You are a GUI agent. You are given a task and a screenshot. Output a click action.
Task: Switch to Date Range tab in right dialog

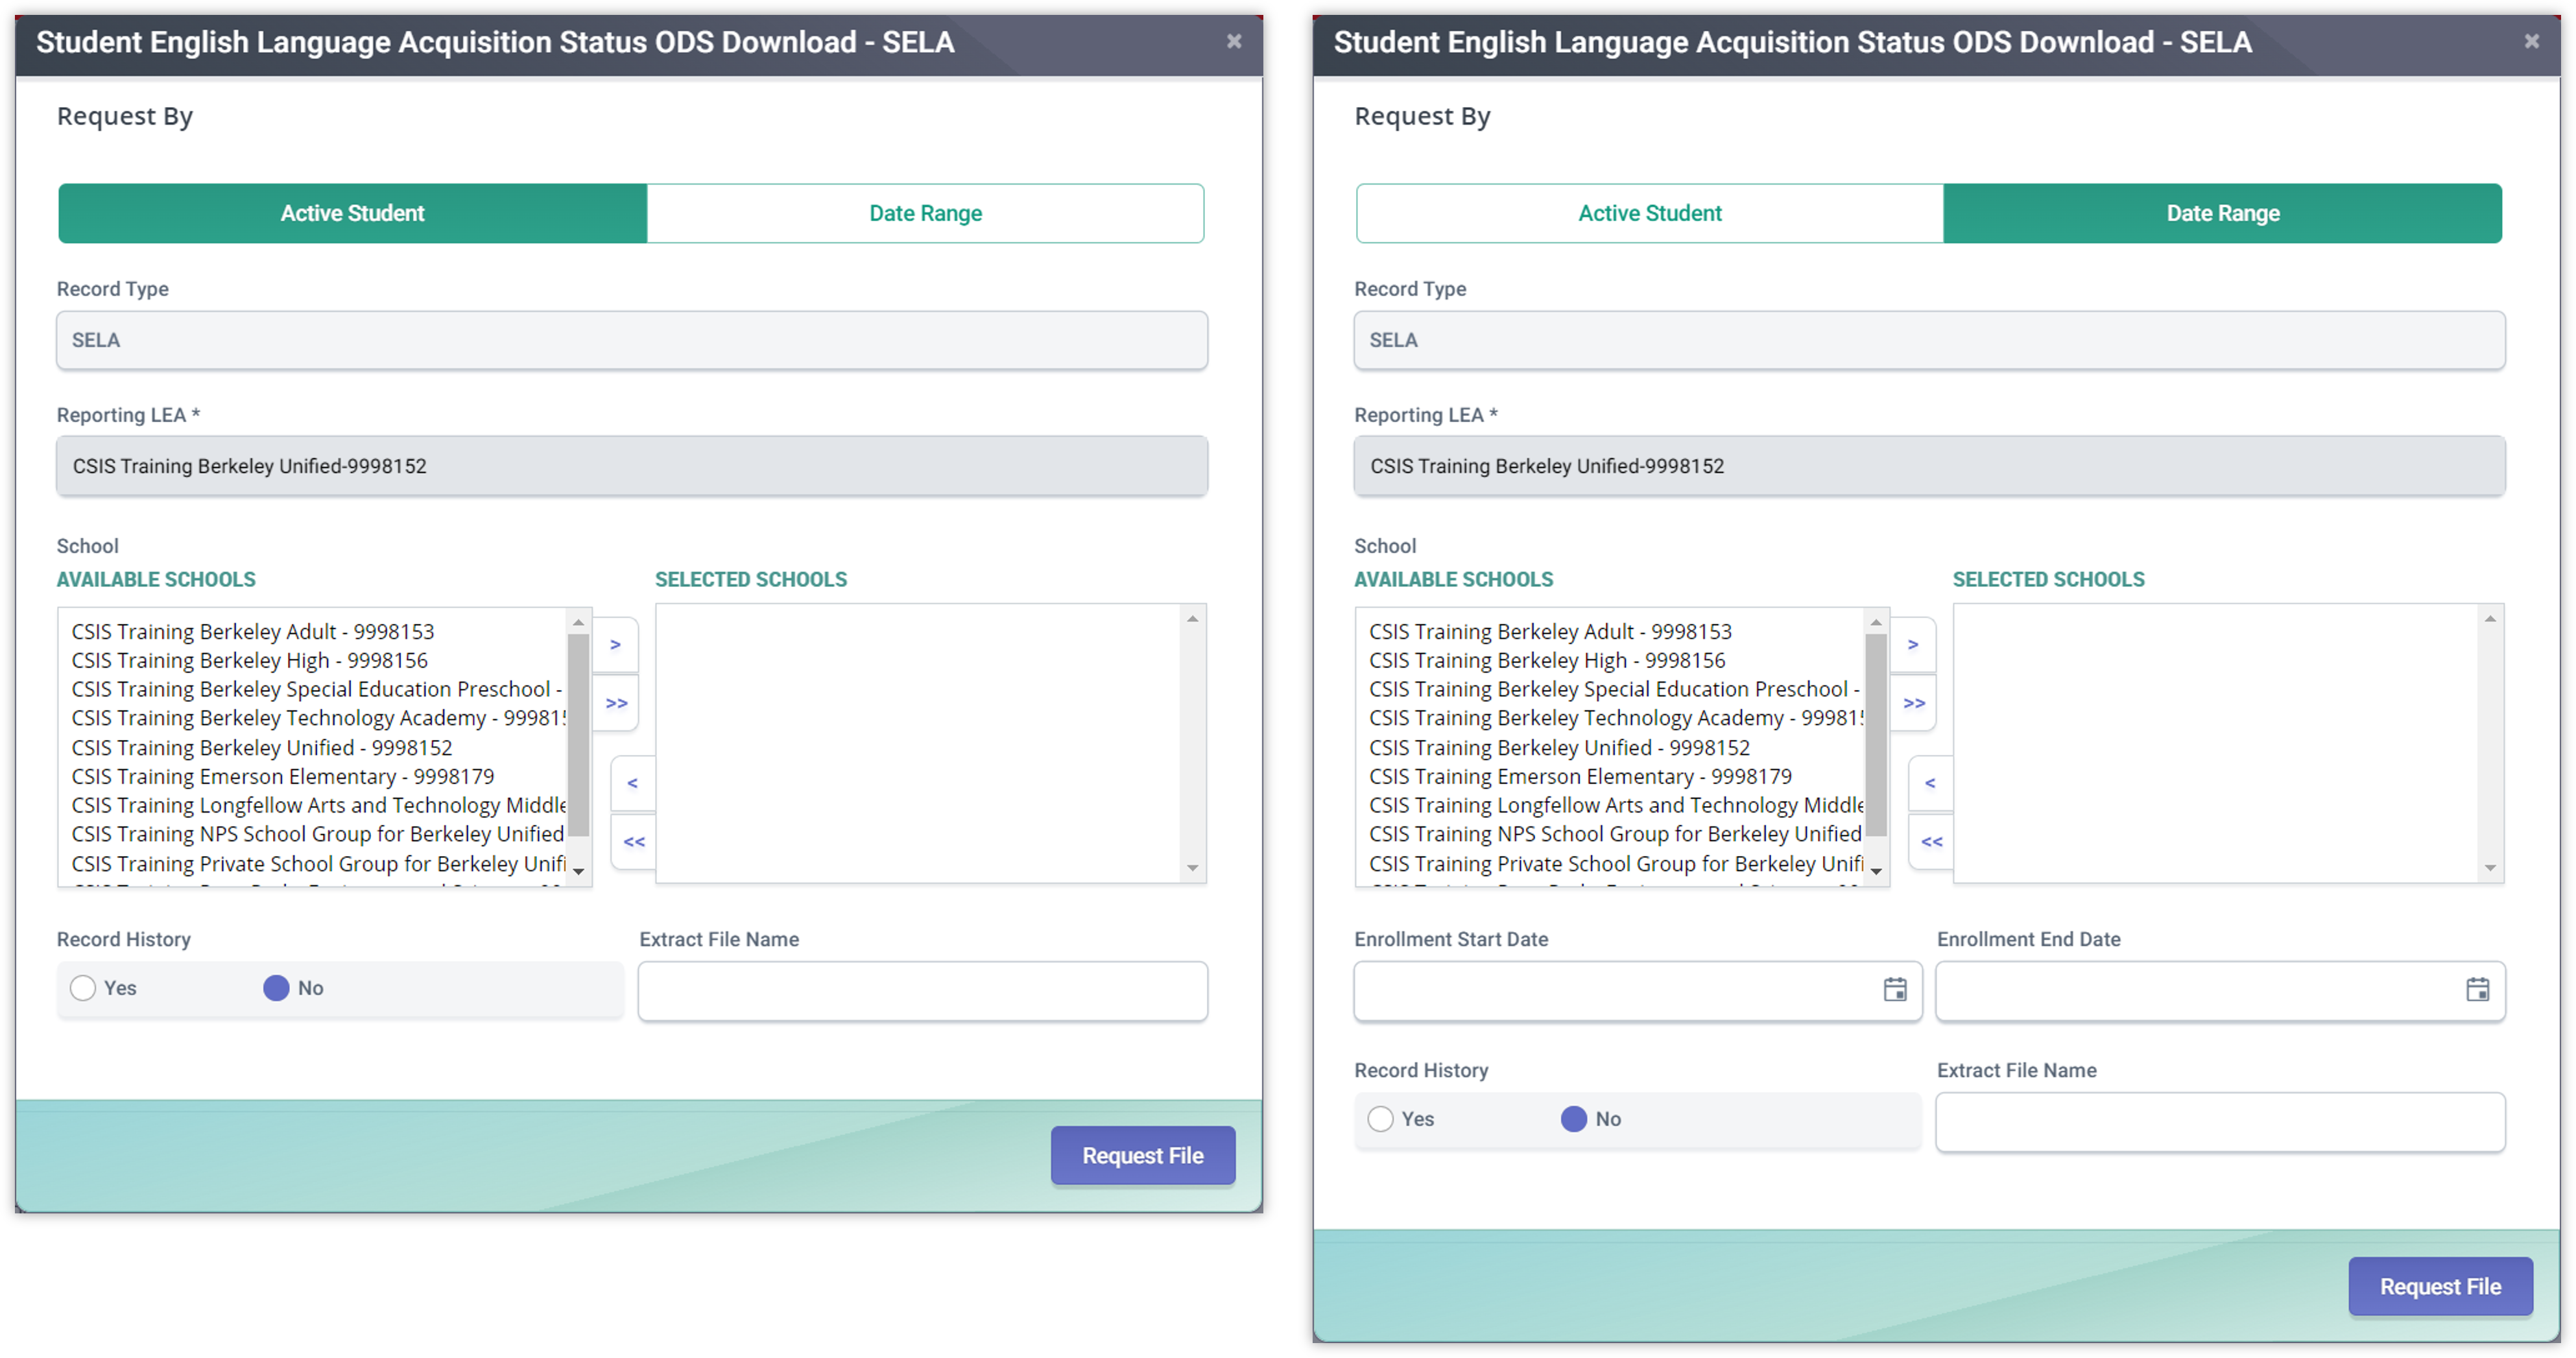2222,213
